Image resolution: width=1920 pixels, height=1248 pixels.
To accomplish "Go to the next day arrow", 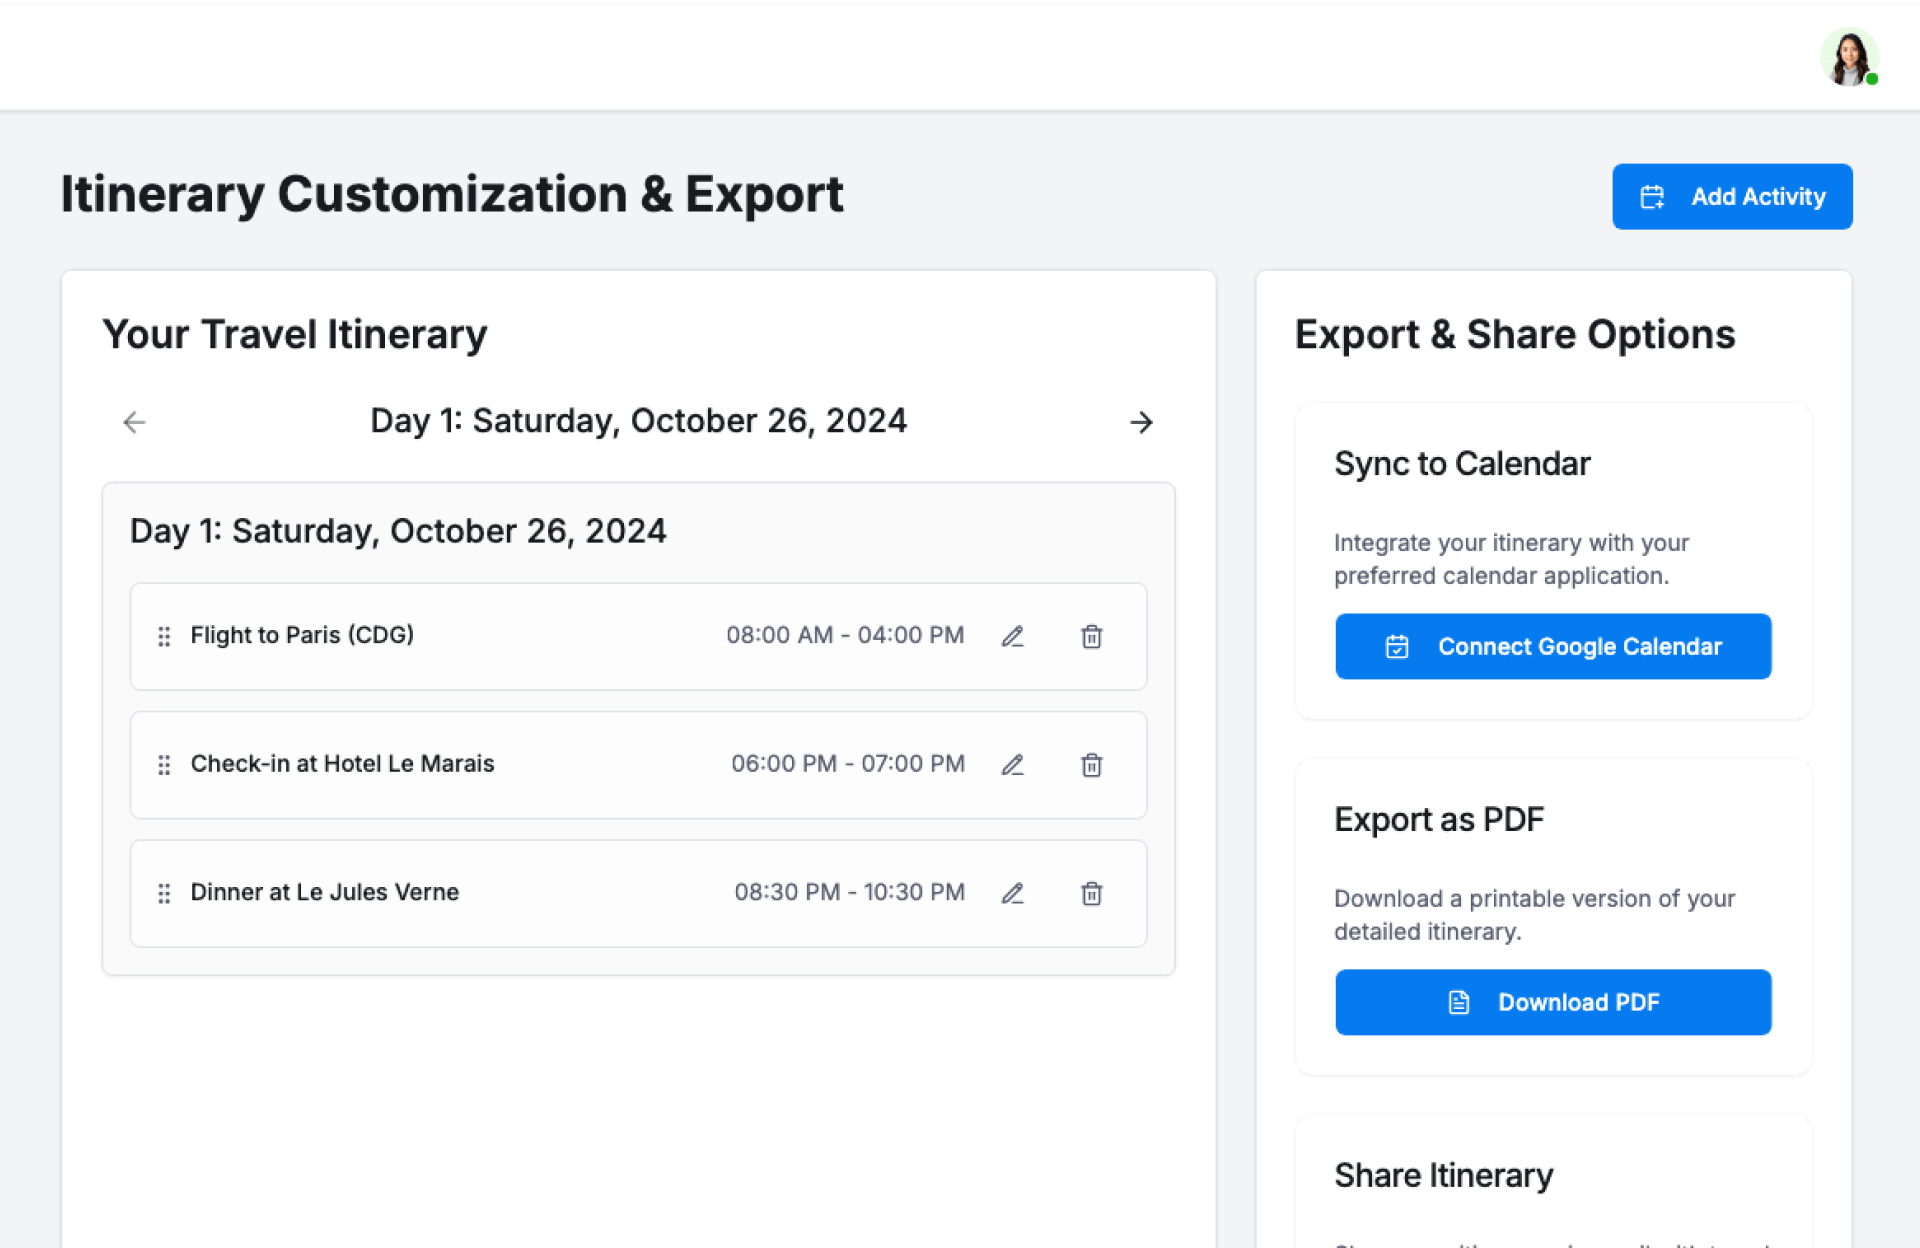I will pyautogui.click(x=1141, y=422).
